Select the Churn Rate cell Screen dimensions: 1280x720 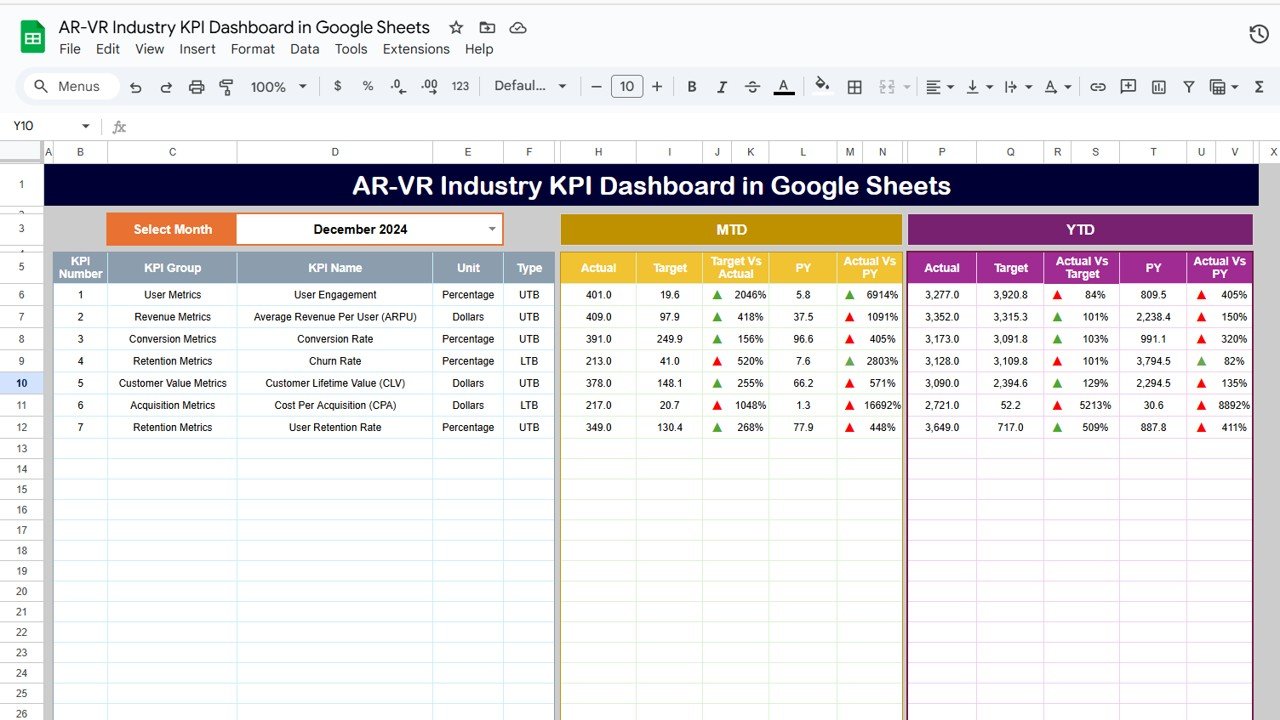pos(335,361)
